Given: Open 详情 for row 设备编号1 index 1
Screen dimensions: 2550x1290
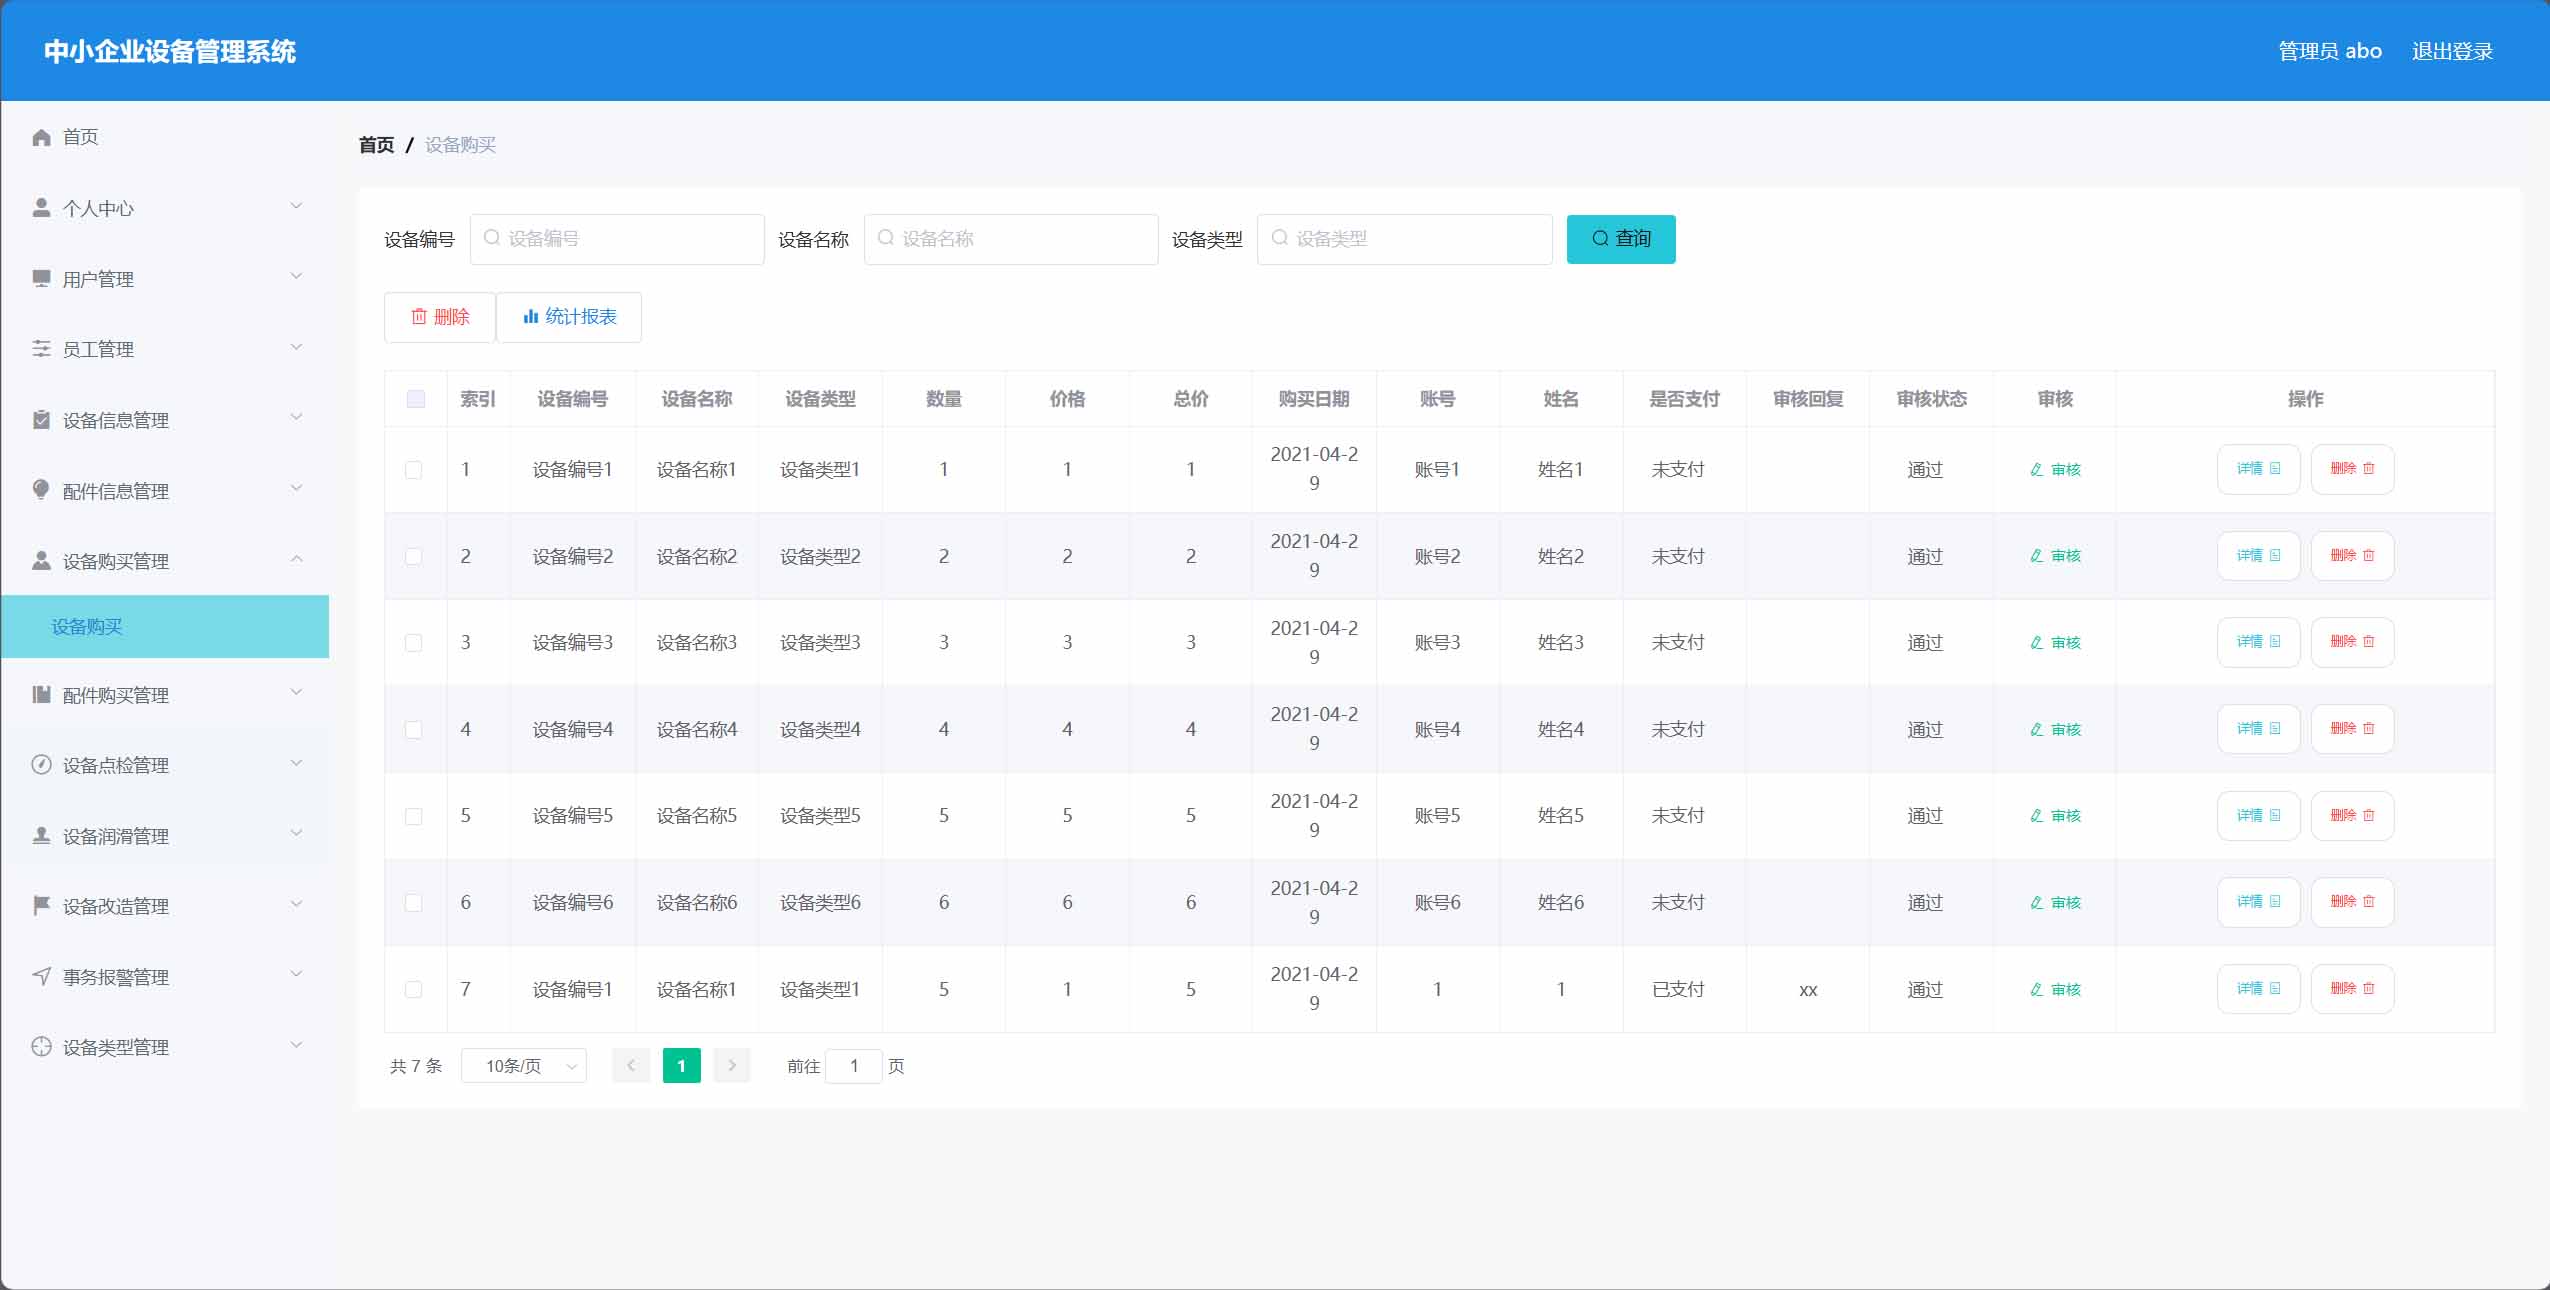Looking at the screenshot, I should pos(2258,469).
